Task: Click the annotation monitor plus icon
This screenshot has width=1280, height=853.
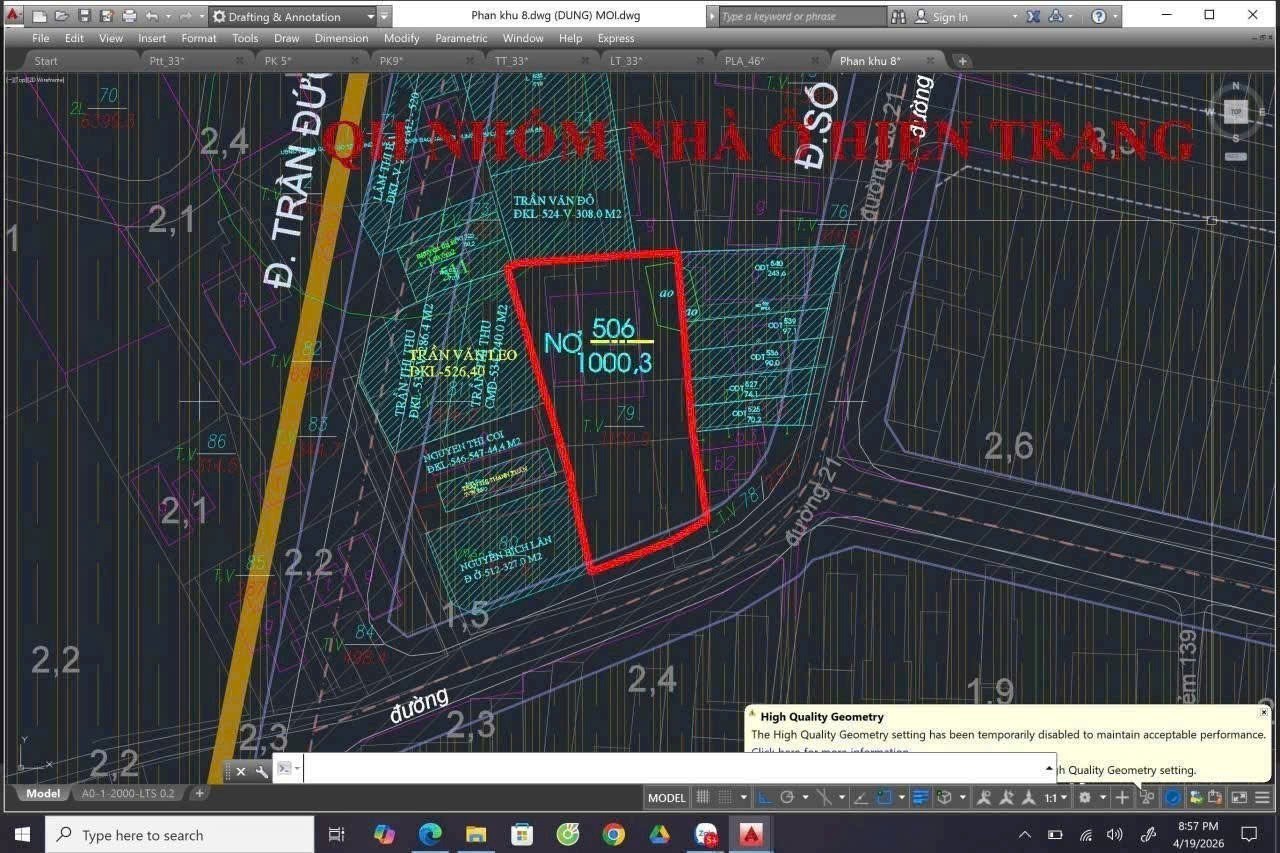Action: point(1121,797)
